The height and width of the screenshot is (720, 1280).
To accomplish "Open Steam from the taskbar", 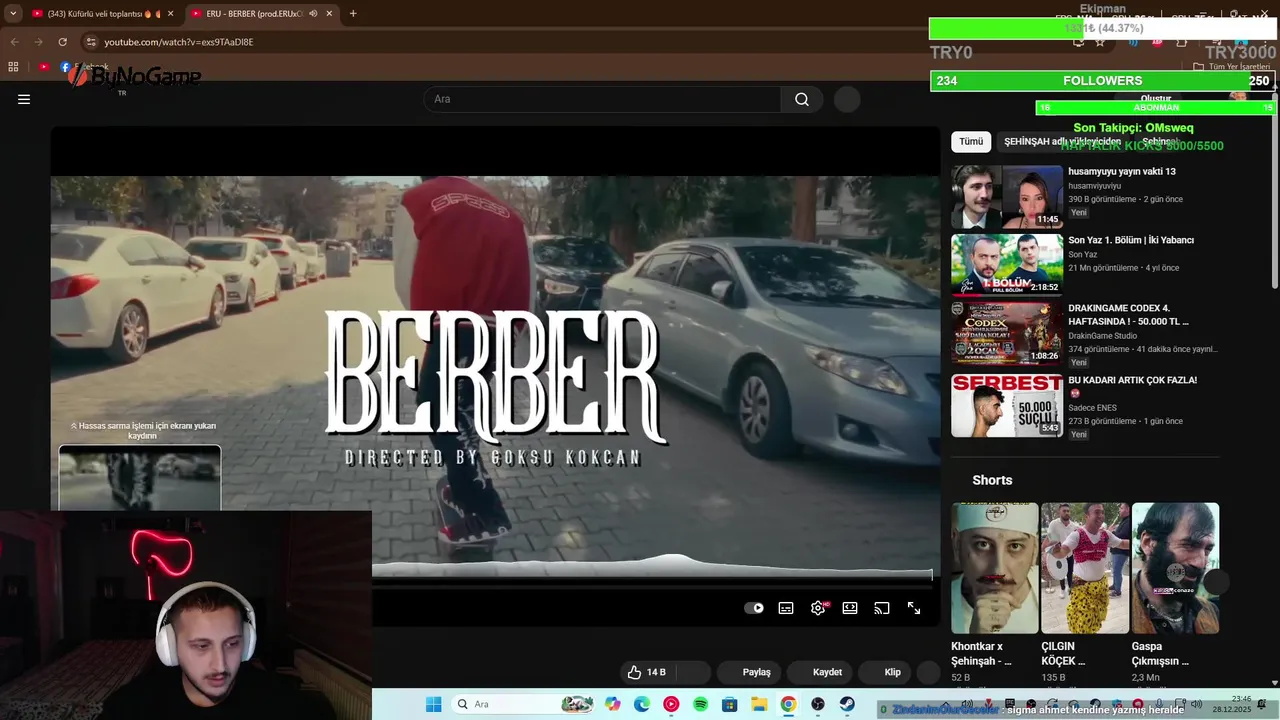I will pyautogui.click(x=847, y=704).
